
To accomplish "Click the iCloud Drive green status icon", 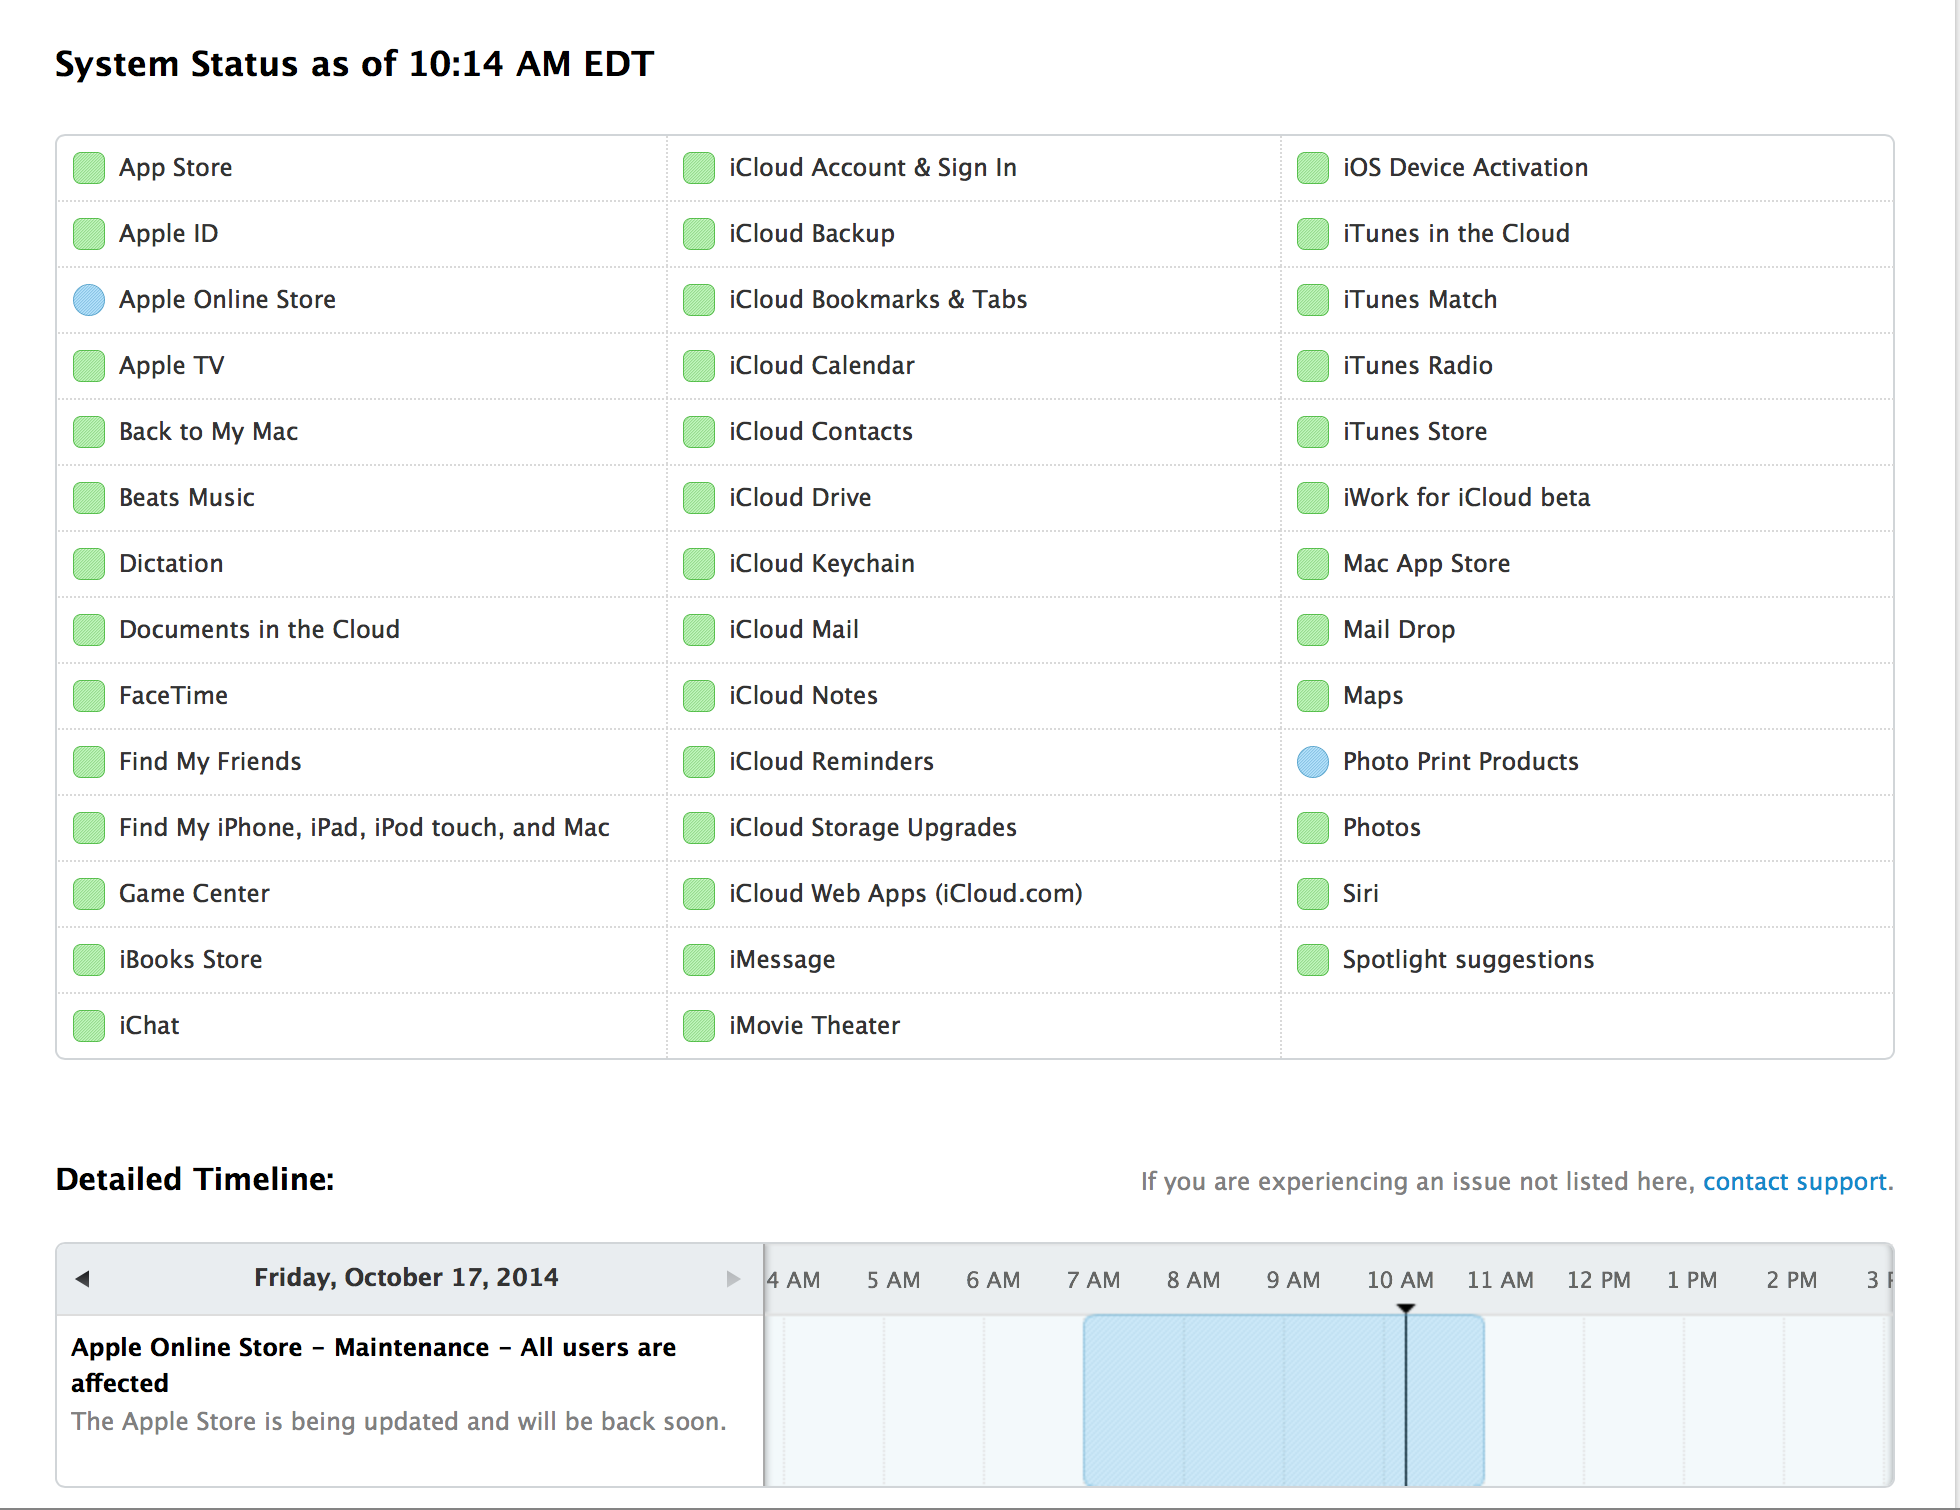I will [699, 498].
